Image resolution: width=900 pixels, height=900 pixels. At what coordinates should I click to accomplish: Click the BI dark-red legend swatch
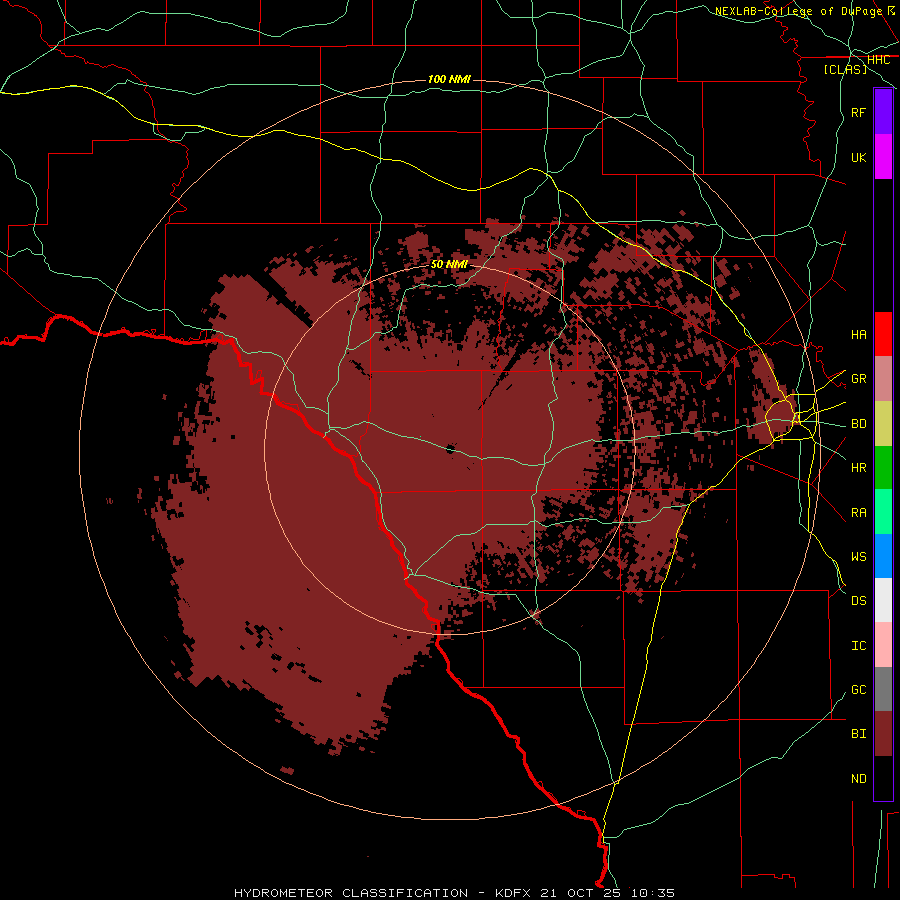[883, 734]
